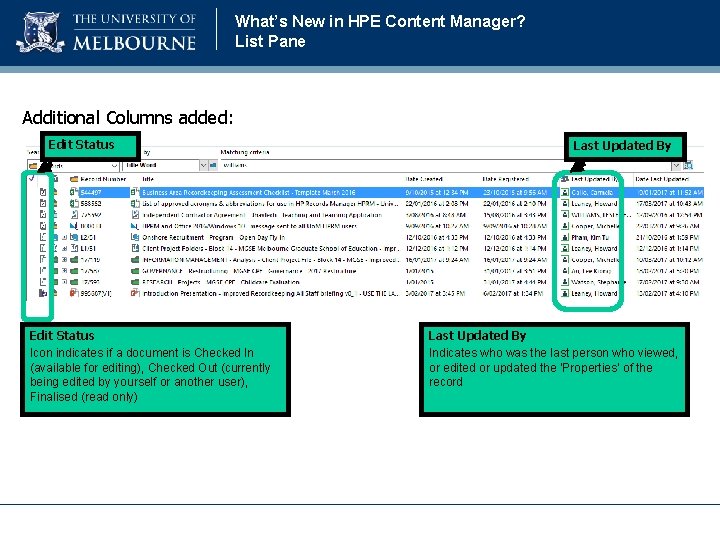The image size is (720, 540).
Task: Click into the Matching criteria text field
Action: (445, 165)
